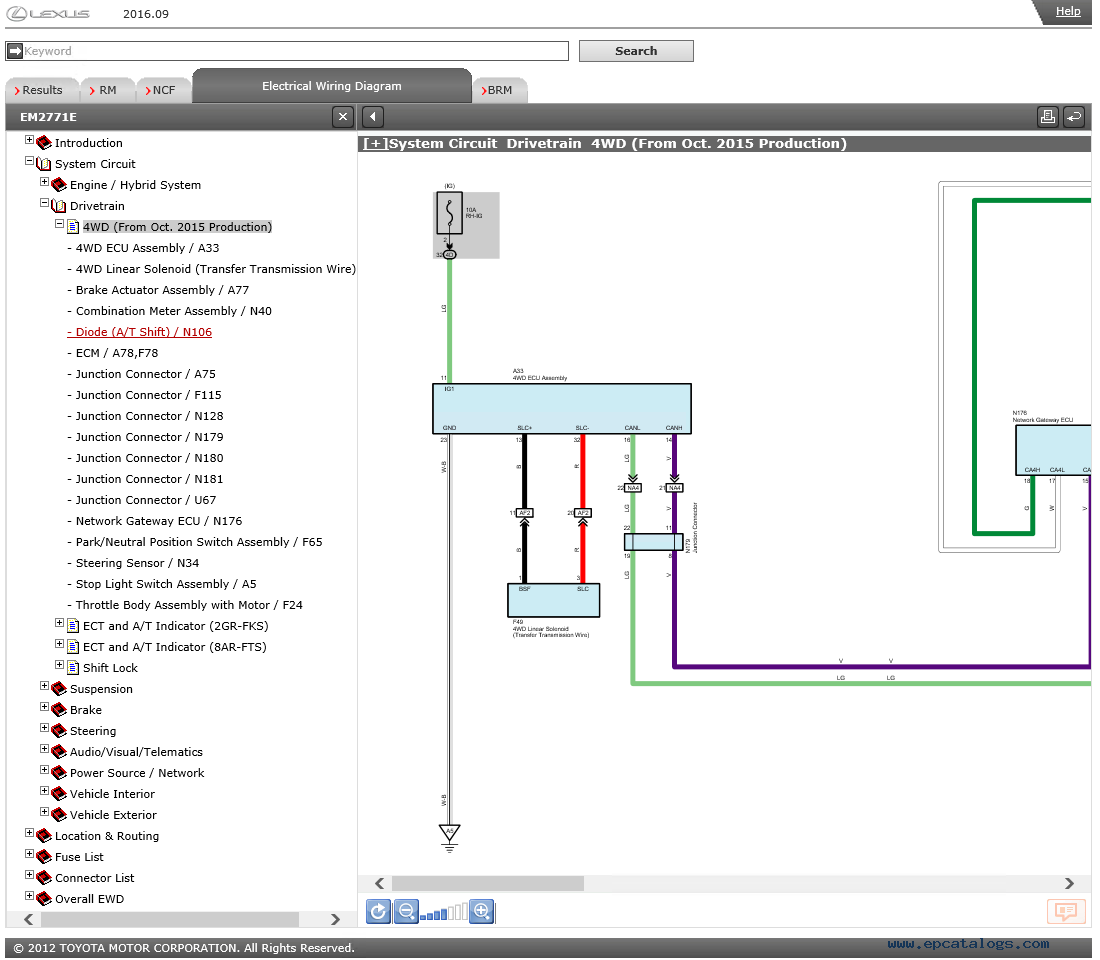Adjust the zoom level bar indicator

click(443, 912)
